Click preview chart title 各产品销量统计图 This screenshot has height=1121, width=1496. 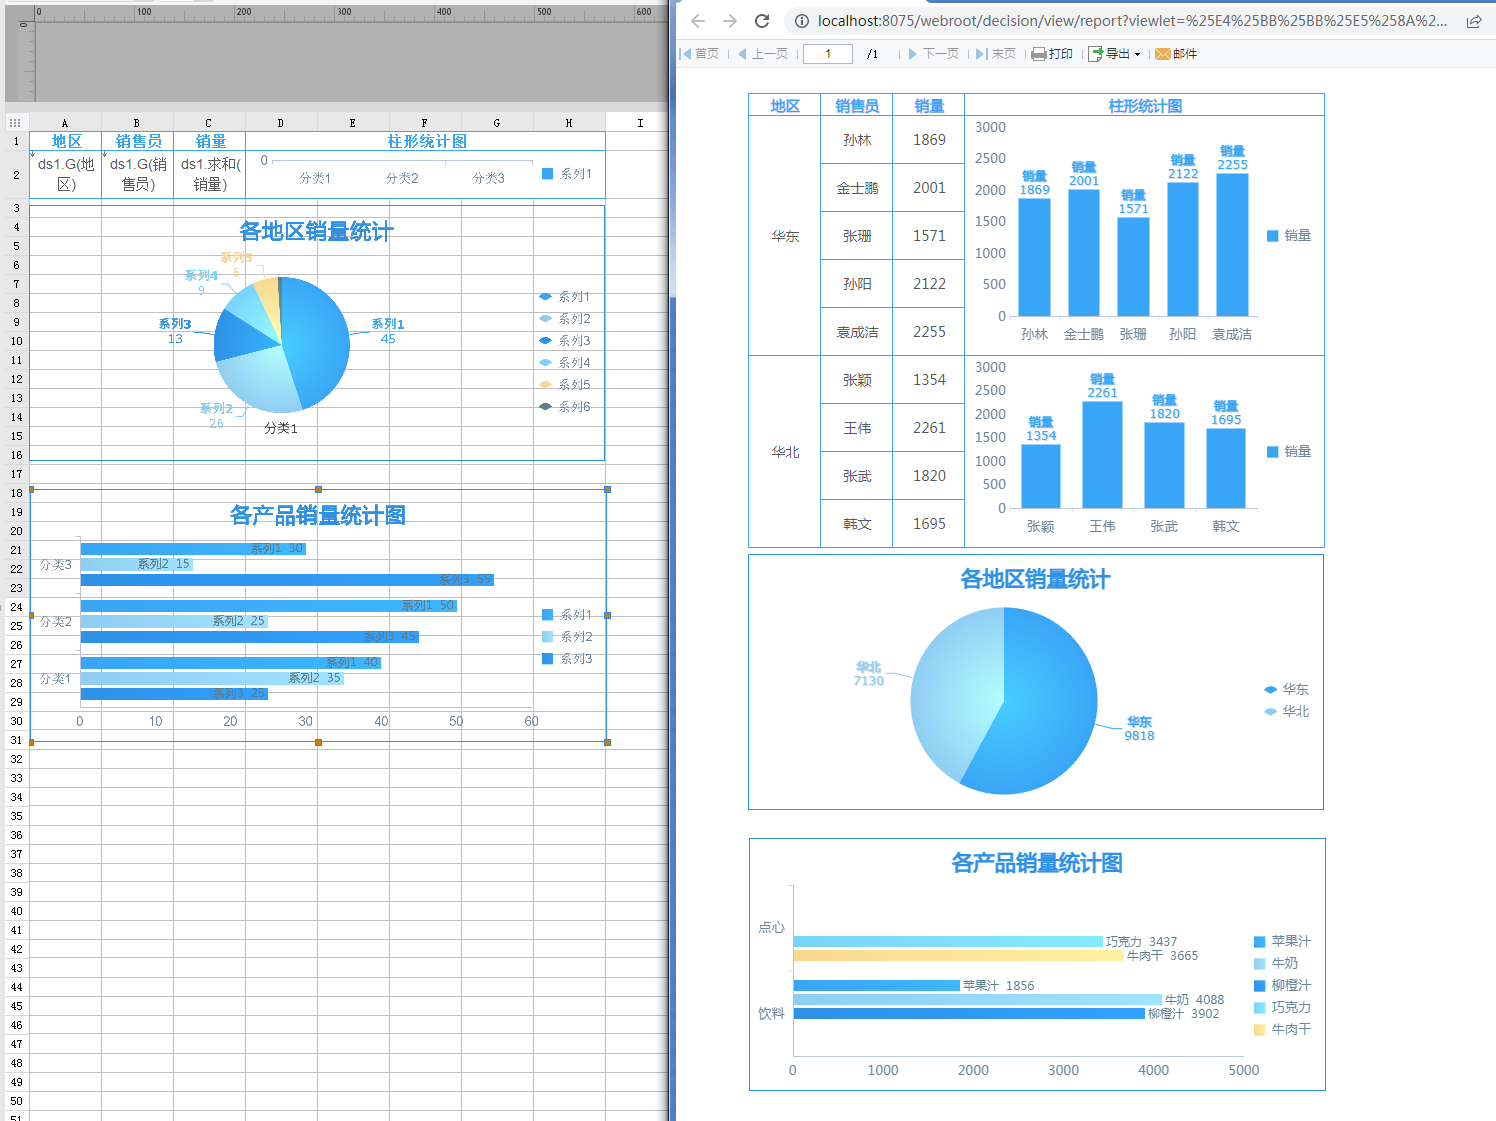click(x=1037, y=864)
